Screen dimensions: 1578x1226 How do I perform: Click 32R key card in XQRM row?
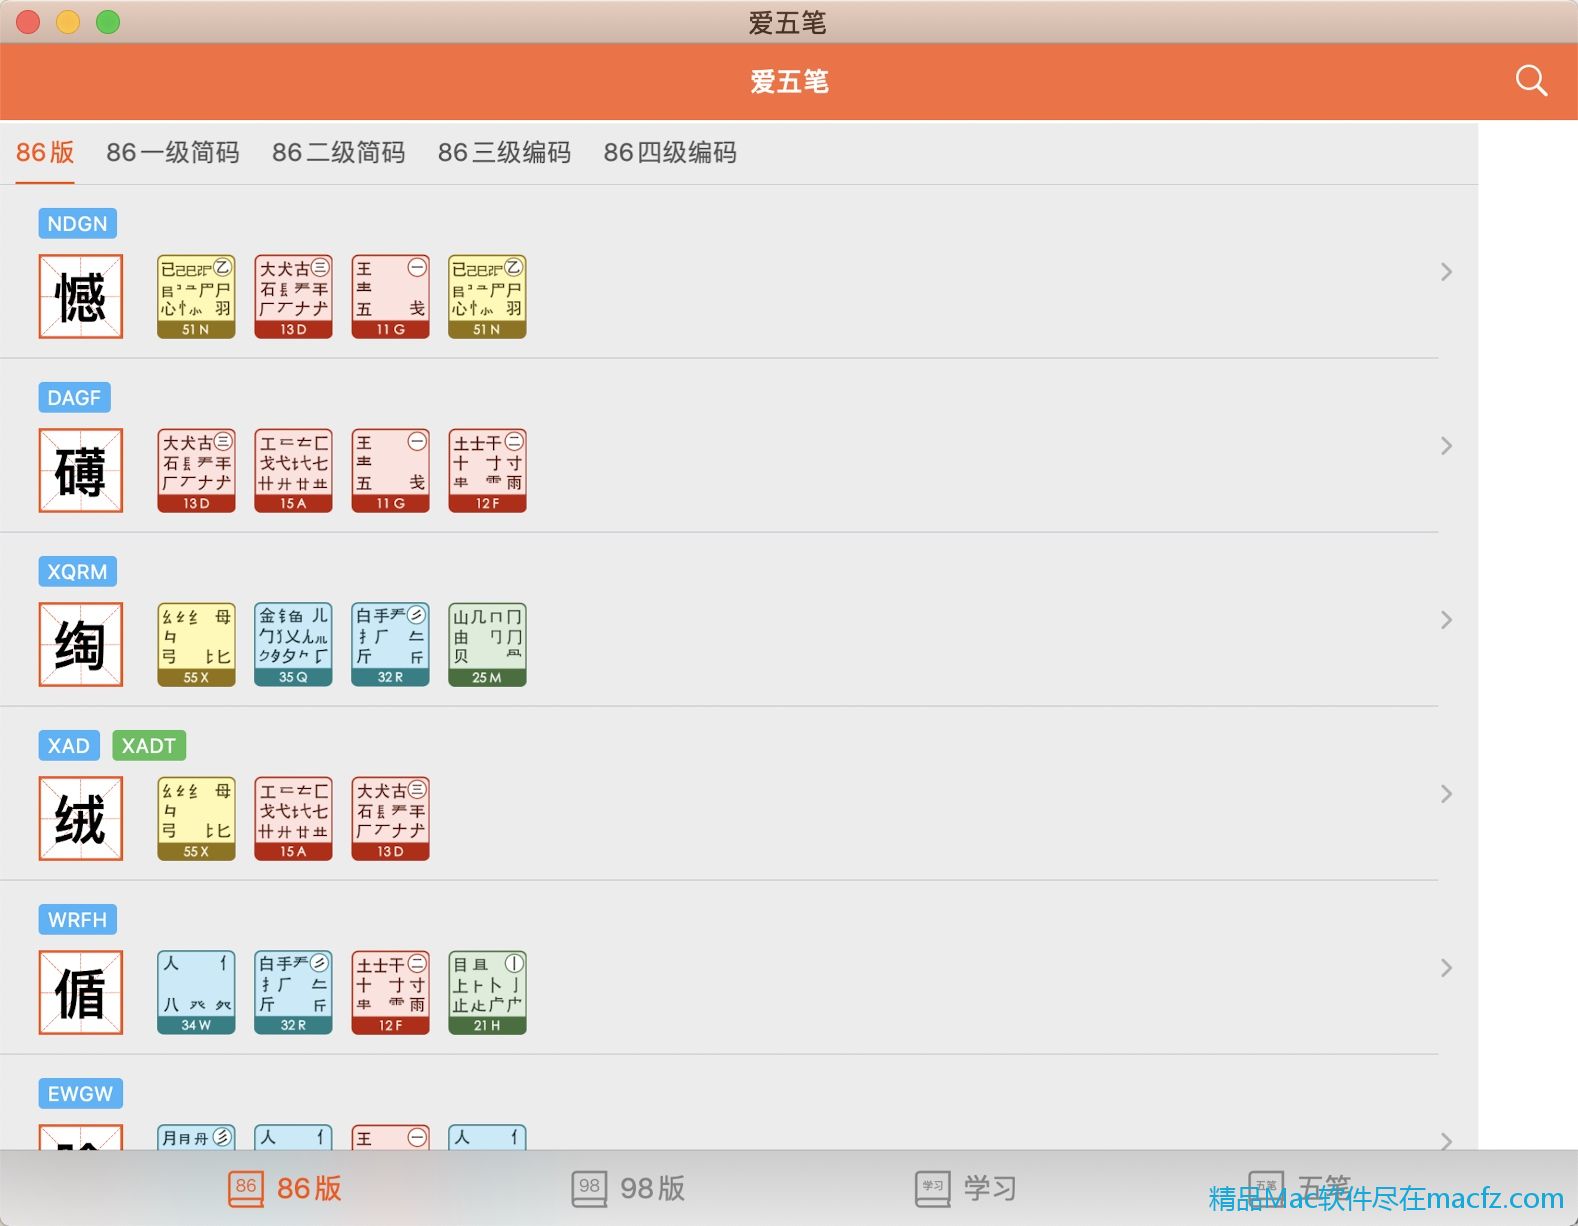tap(390, 644)
